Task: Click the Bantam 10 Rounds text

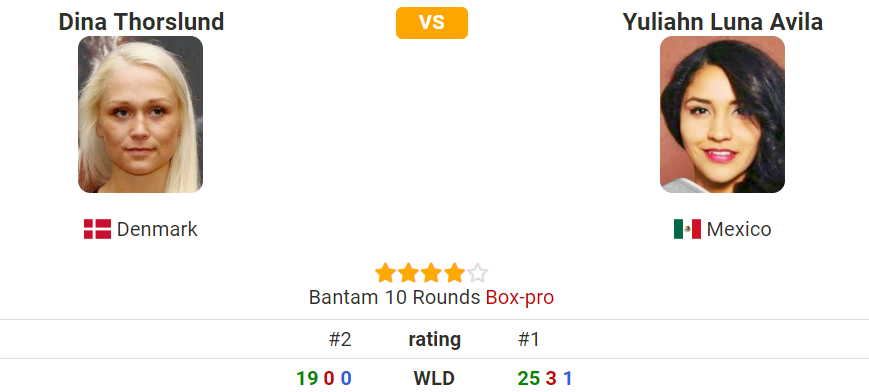Action: pyautogui.click(x=395, y=298)
